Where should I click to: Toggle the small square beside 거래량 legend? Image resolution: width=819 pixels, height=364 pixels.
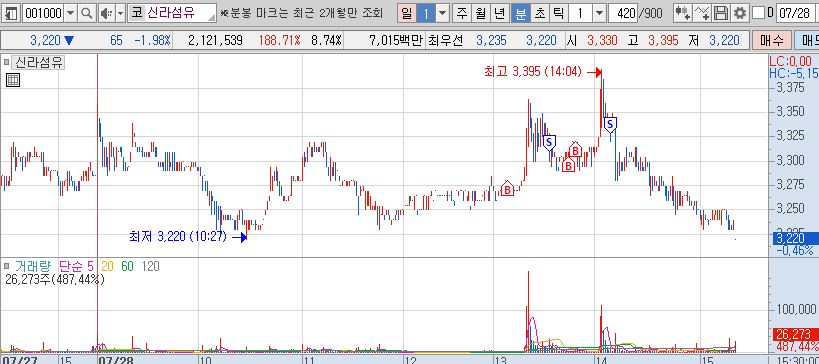(6, 266)
